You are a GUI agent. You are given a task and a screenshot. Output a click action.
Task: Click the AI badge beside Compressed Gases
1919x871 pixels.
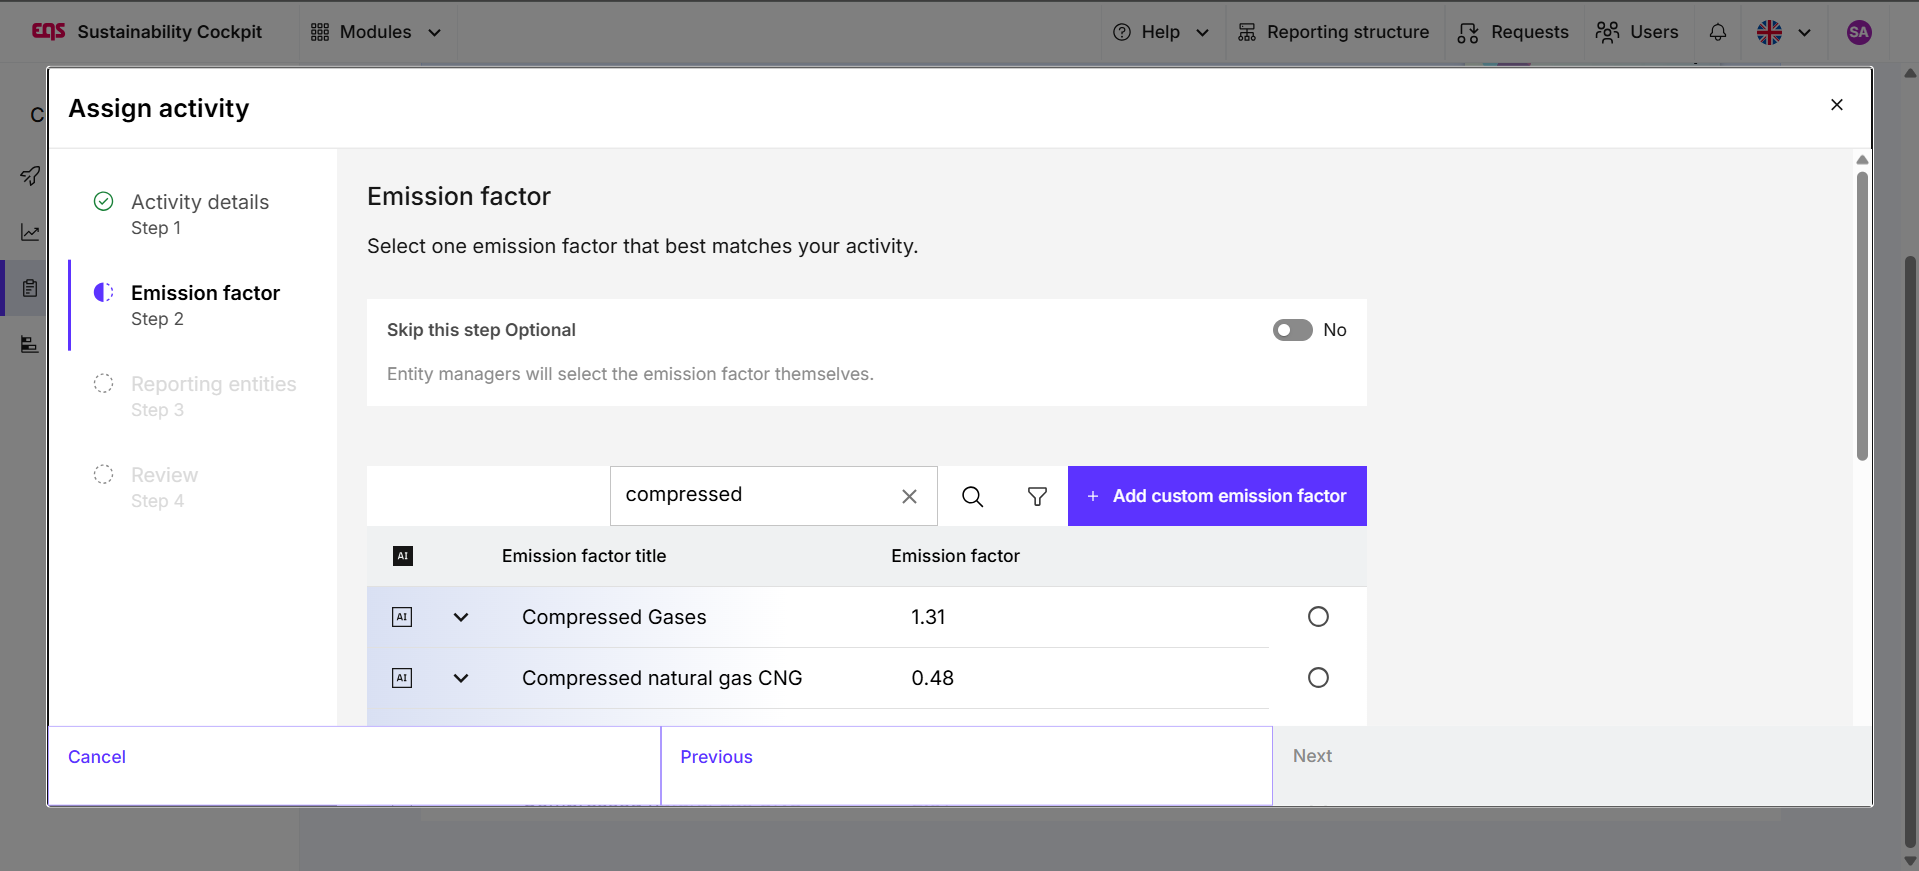click(x=402, y=617)
